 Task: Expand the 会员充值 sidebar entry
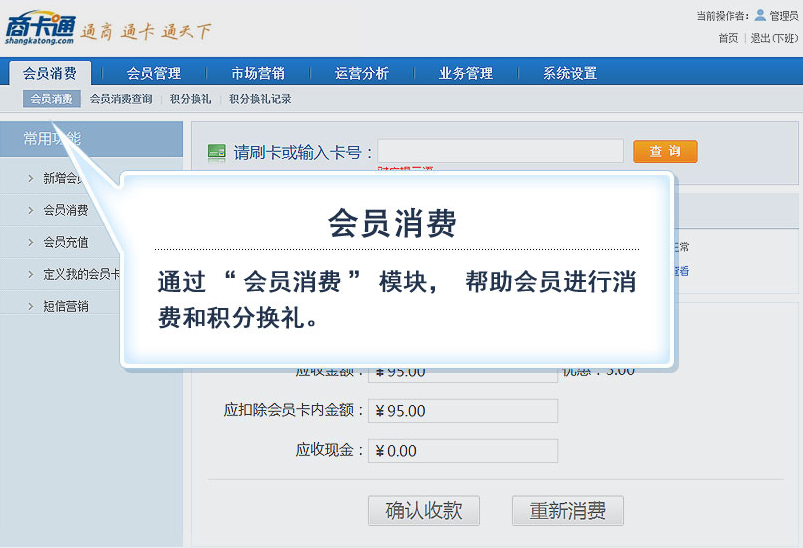[x=65, y=242]
